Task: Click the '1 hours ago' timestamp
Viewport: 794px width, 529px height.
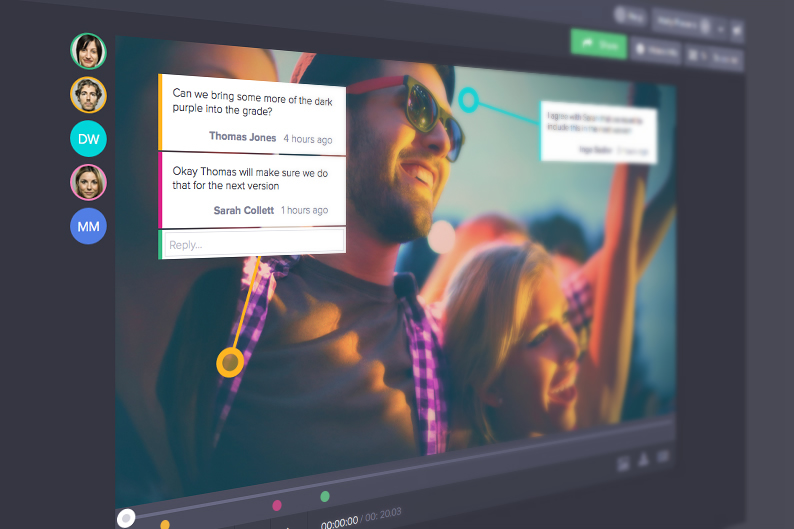Action: coord(304,210)
